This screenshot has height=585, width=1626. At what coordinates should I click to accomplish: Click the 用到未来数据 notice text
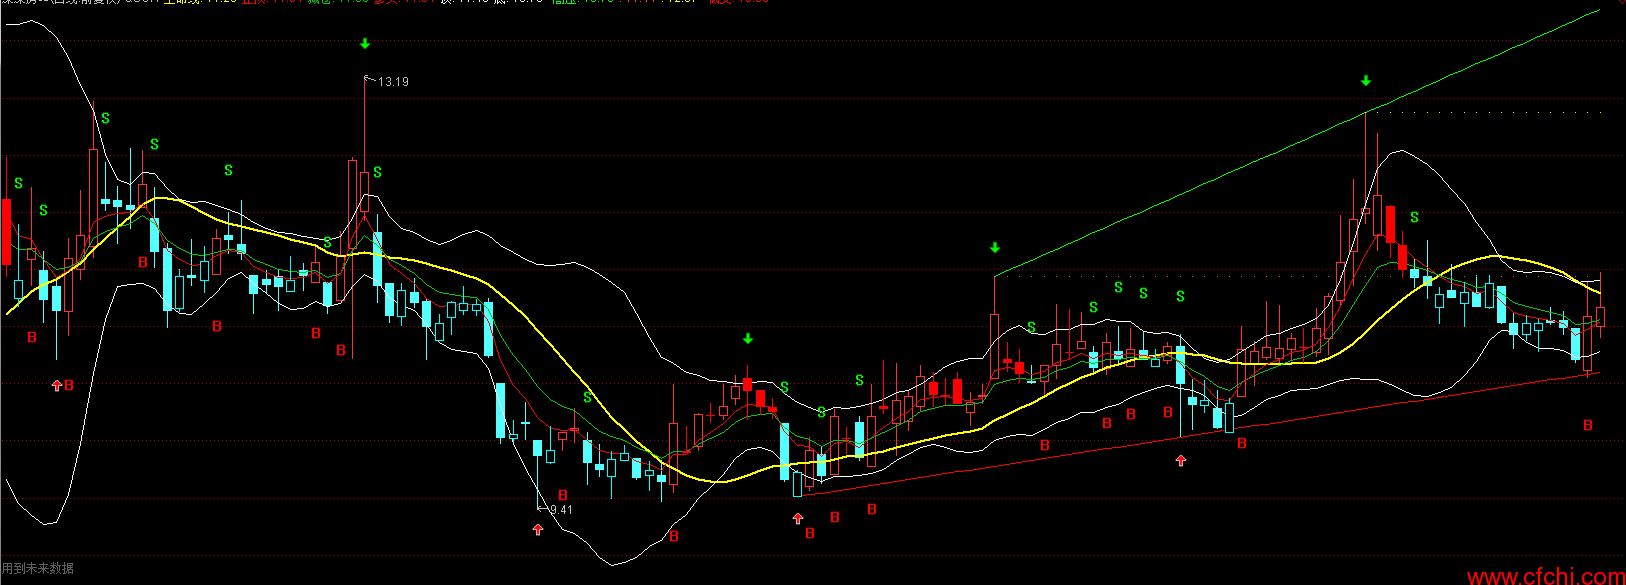[x=38, y=568]
